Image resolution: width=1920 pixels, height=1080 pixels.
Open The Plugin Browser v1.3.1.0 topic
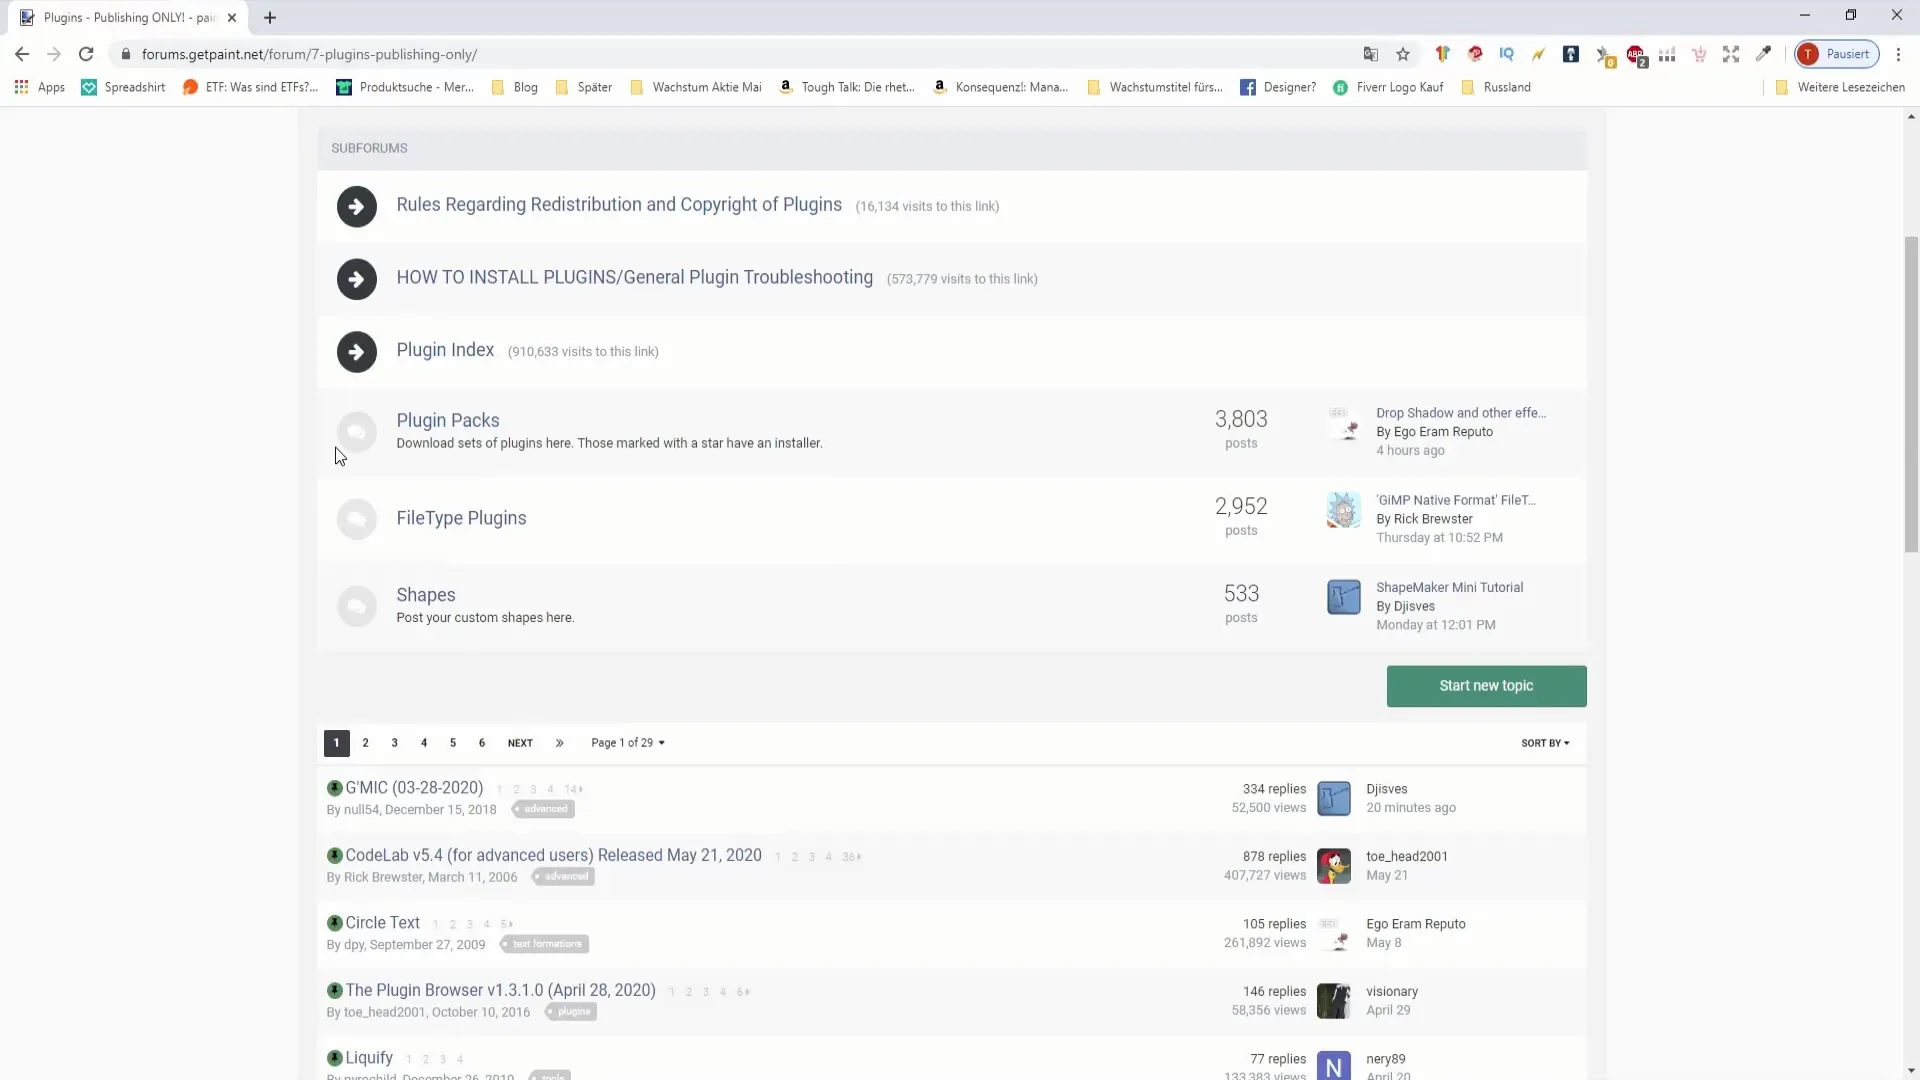point(500,990)
